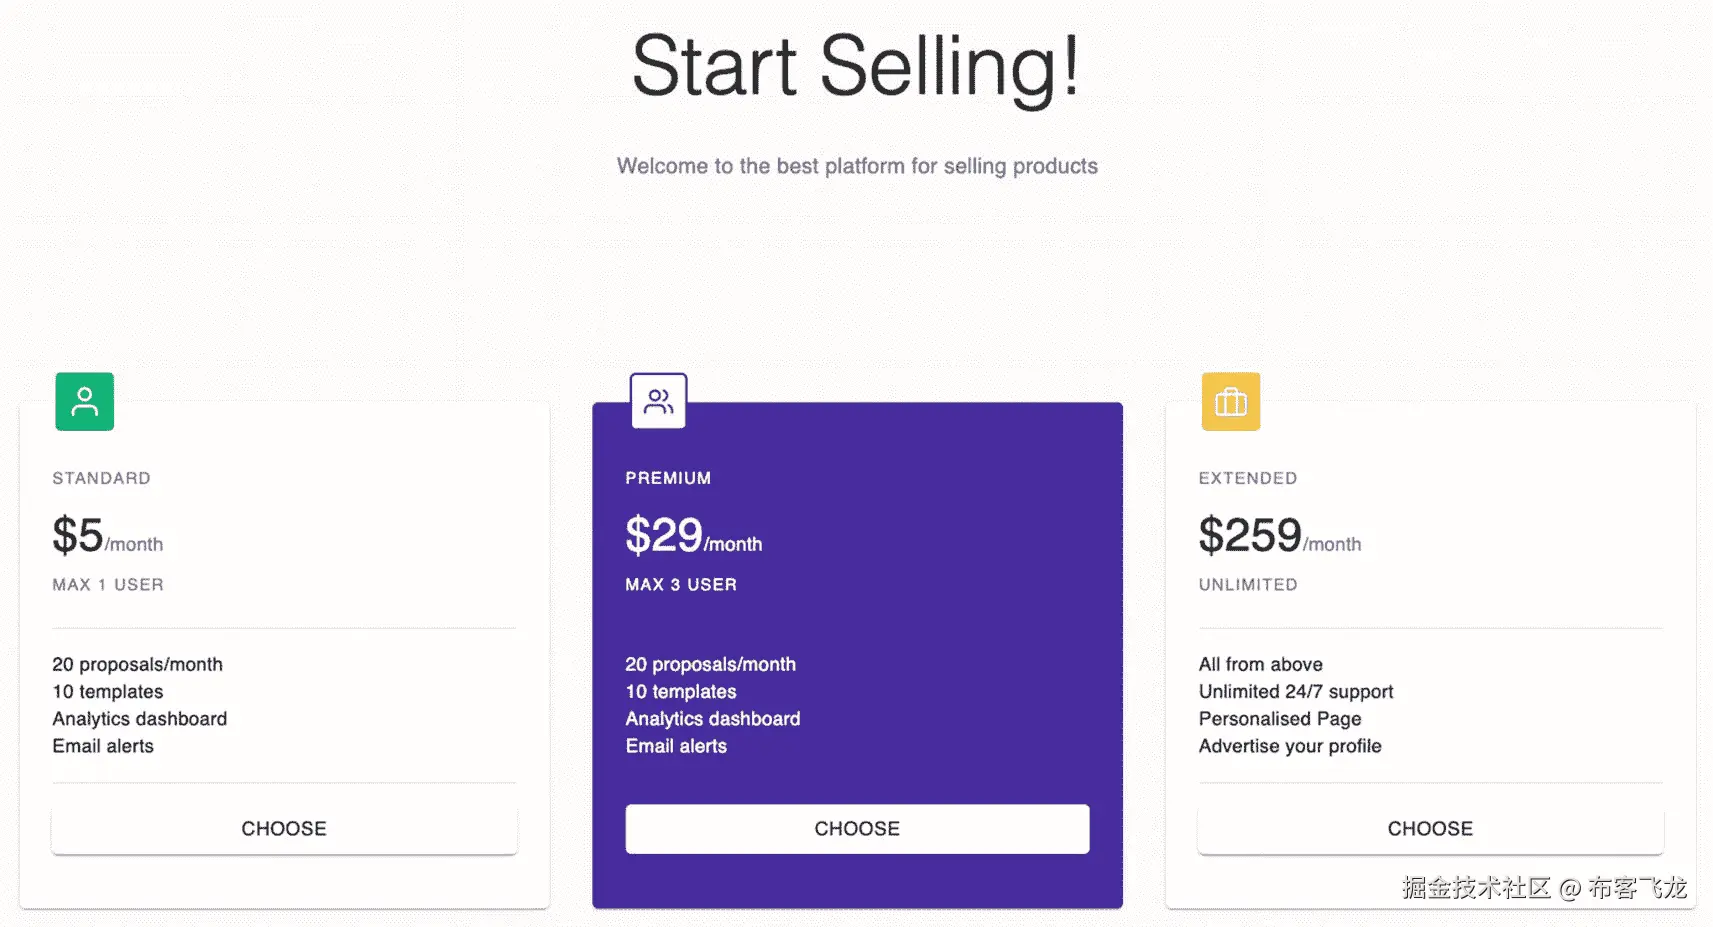Click "Unlimited 24/7 support" feature text

(1295, 692)
